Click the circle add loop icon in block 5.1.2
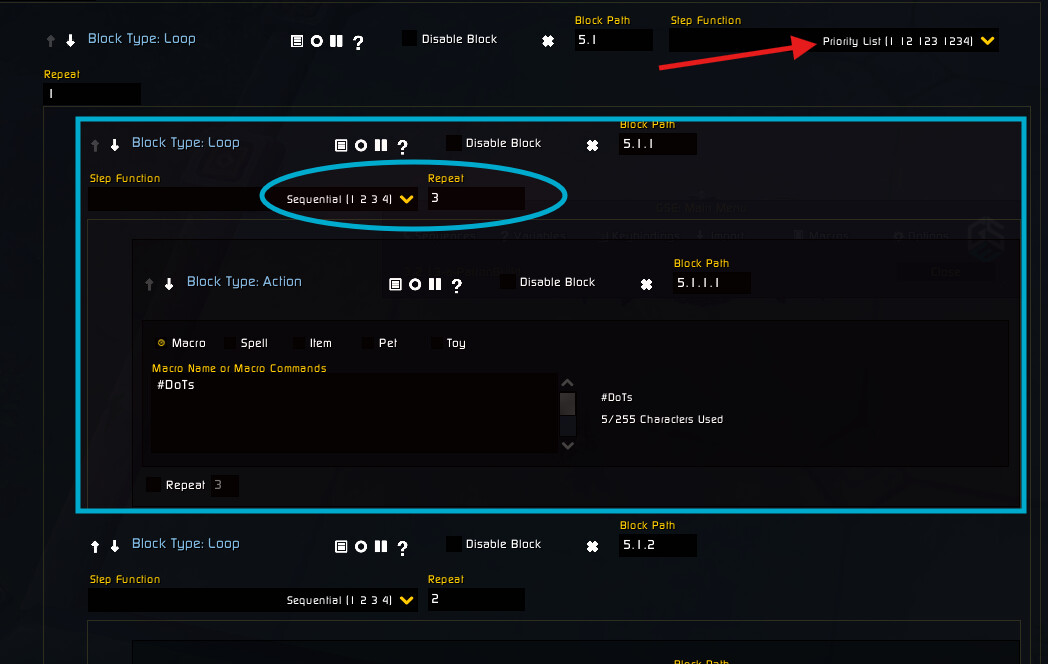1048x664 pixels. [361, 546]
